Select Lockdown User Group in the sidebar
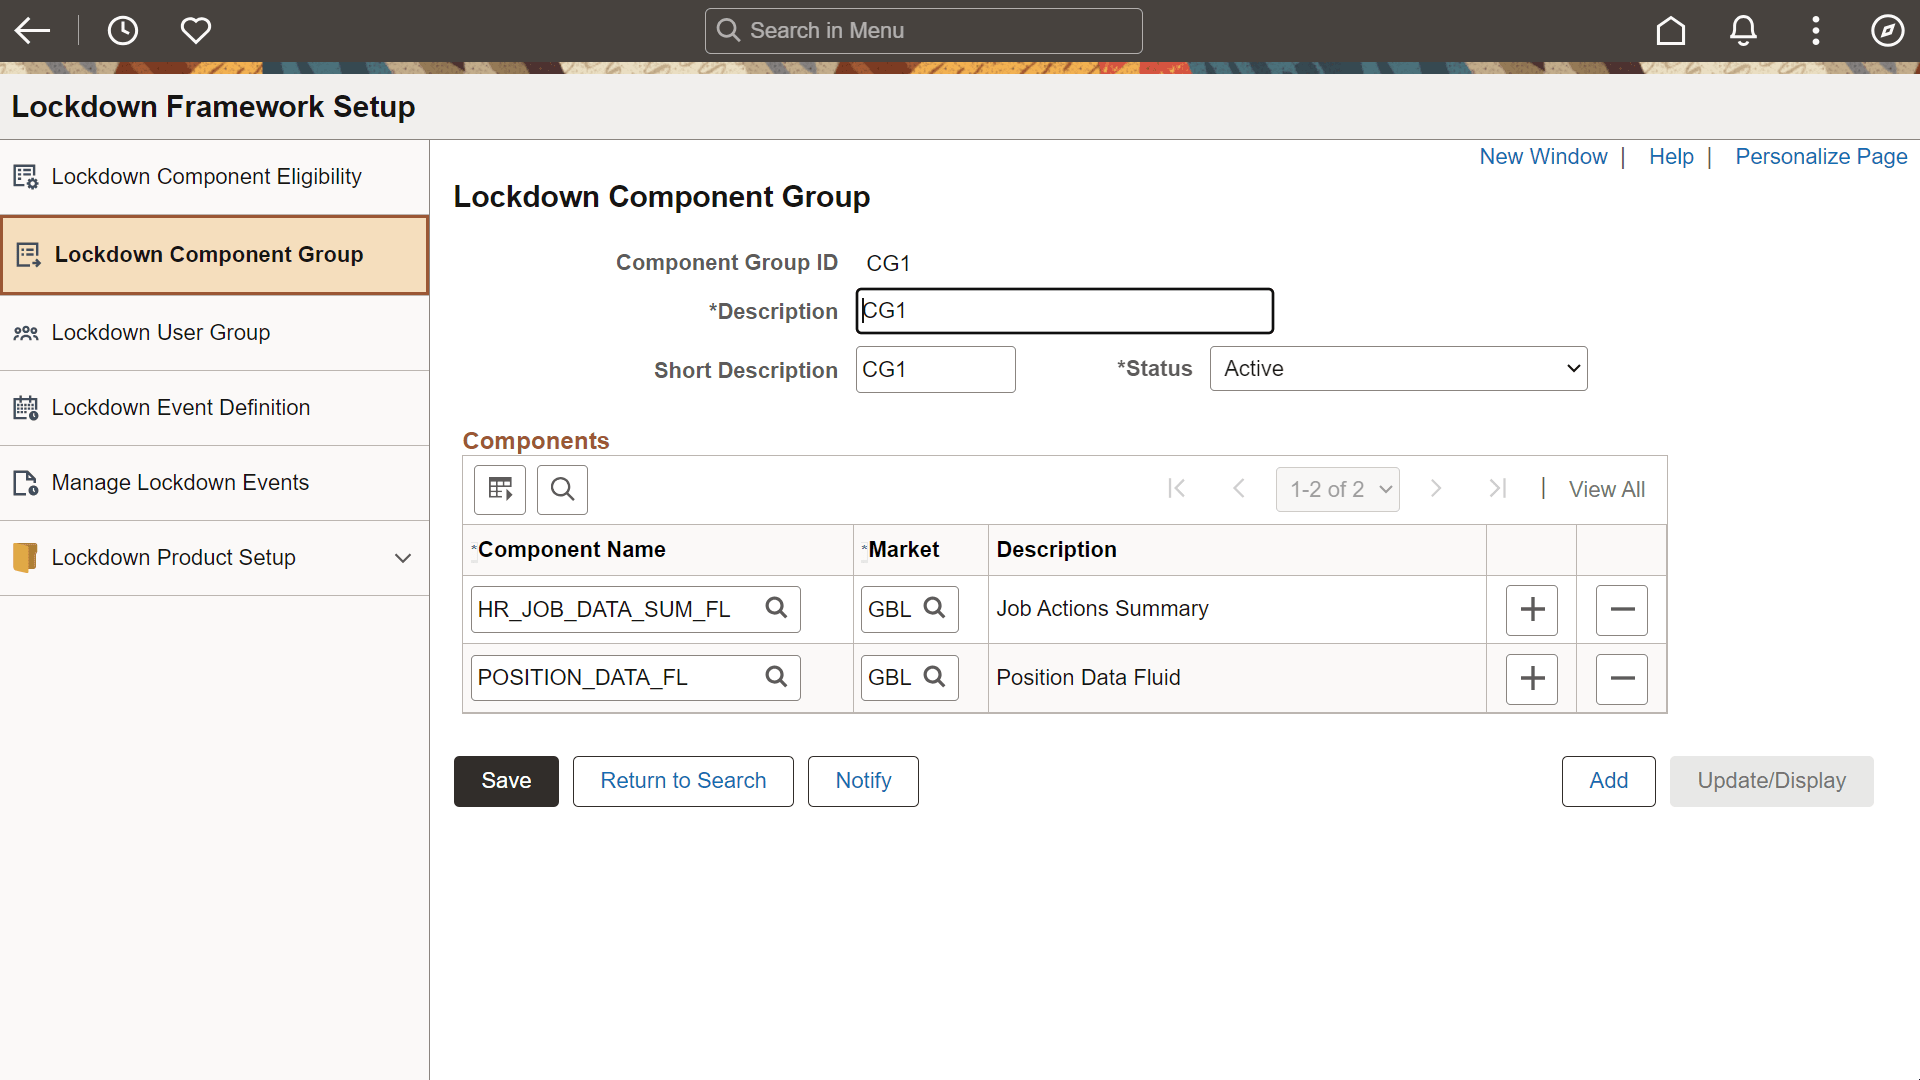 pyautogui.click(x=162, y=332)
